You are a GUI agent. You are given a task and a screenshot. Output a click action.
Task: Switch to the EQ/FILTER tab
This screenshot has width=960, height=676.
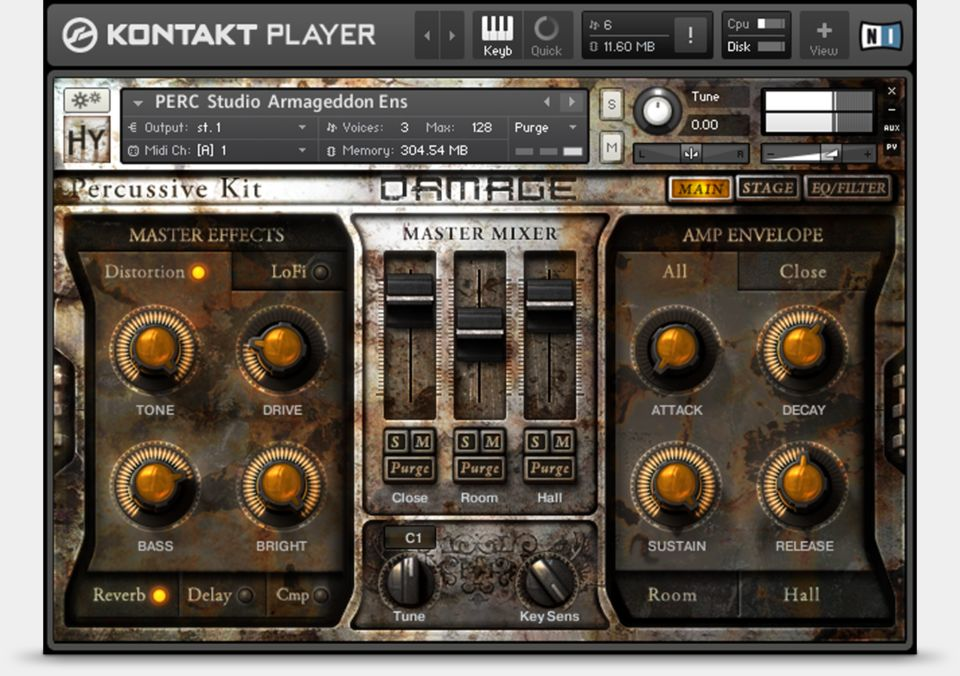(x=847, y=188)
